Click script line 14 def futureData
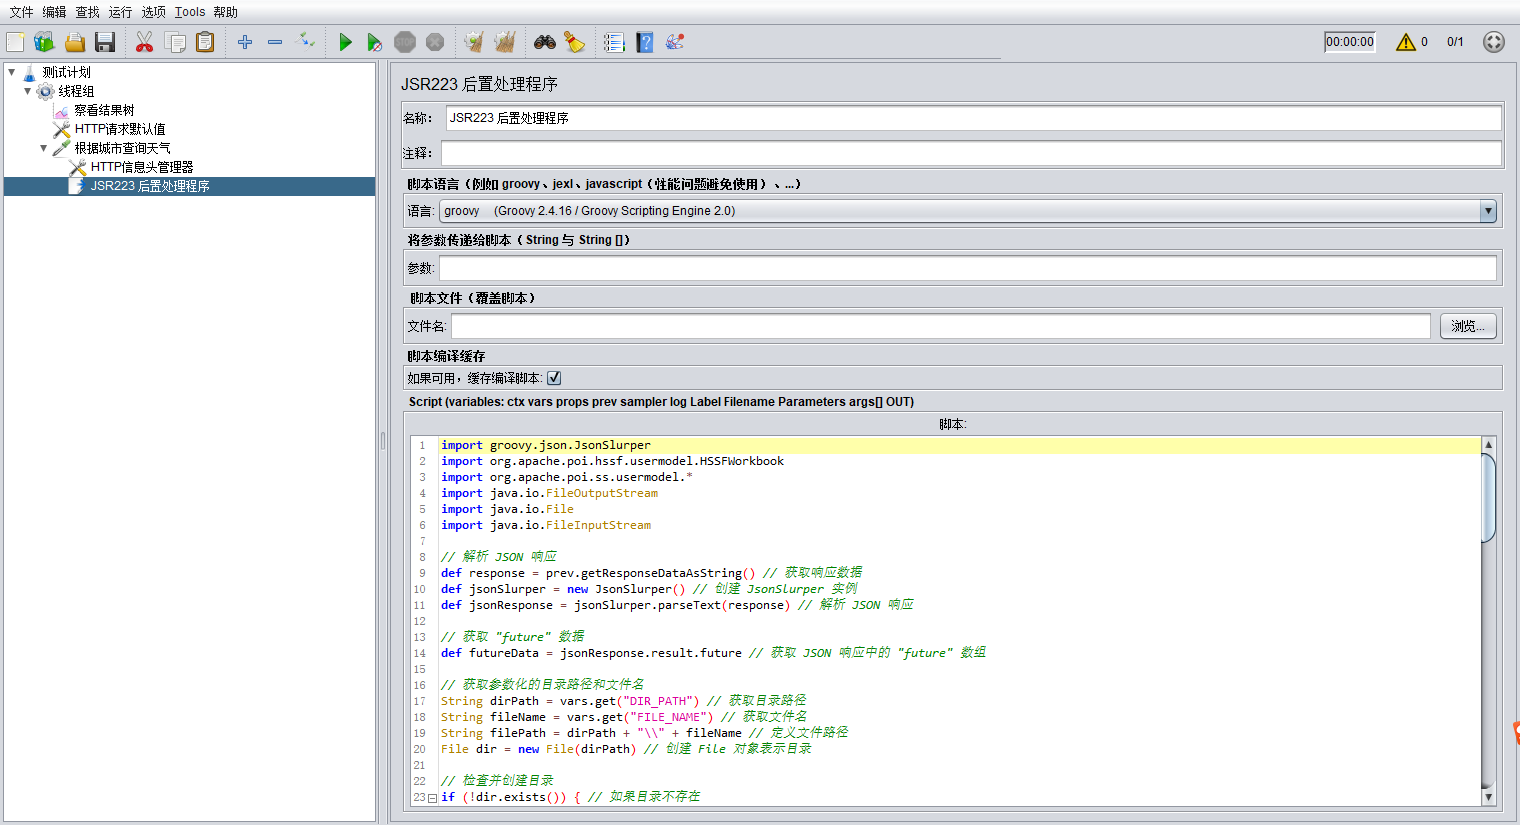Viewport: 1520px width, 825px height. (x=713, y=653)
